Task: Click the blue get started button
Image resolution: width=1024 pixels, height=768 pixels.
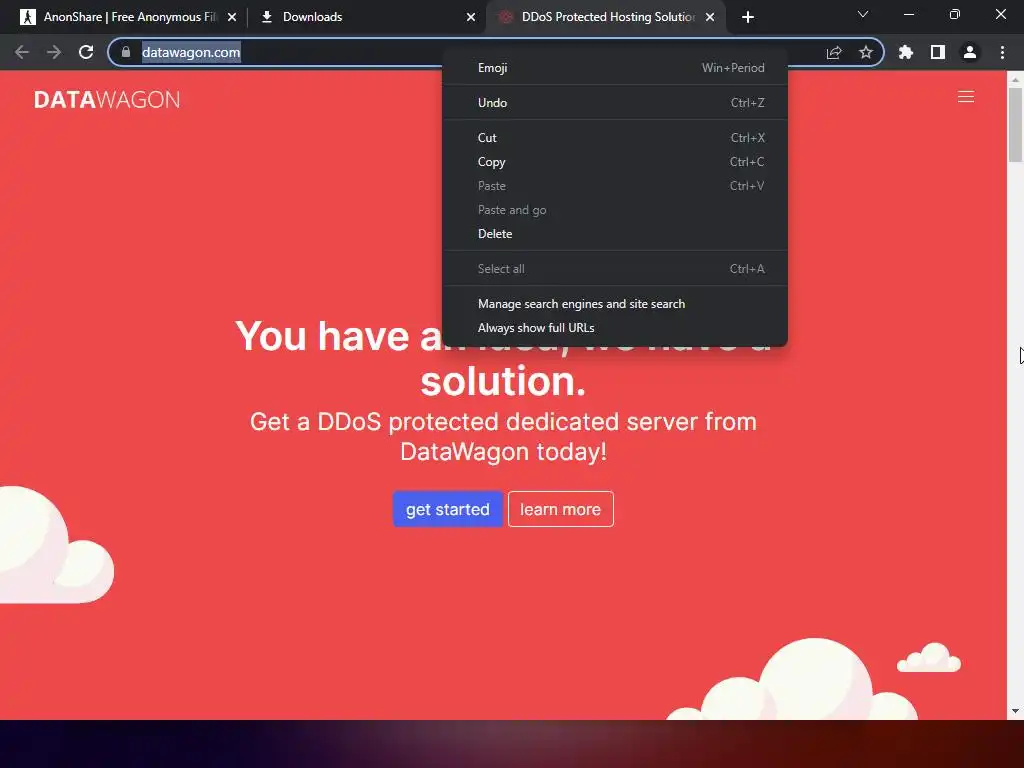Action: (447, 509)
